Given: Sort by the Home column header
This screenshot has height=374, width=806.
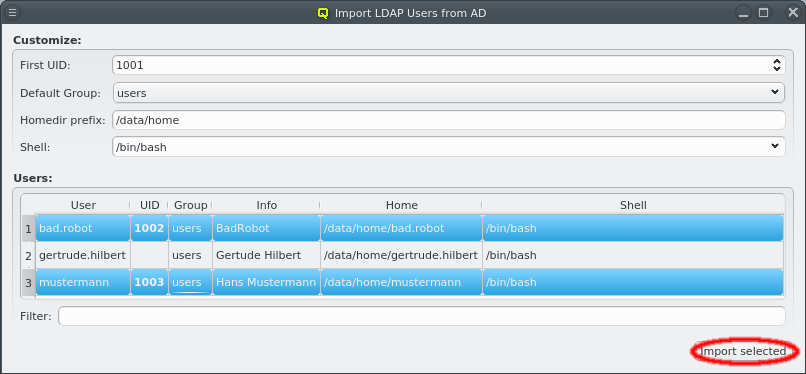Looking at the screenshot, I should tap(401, 205).
